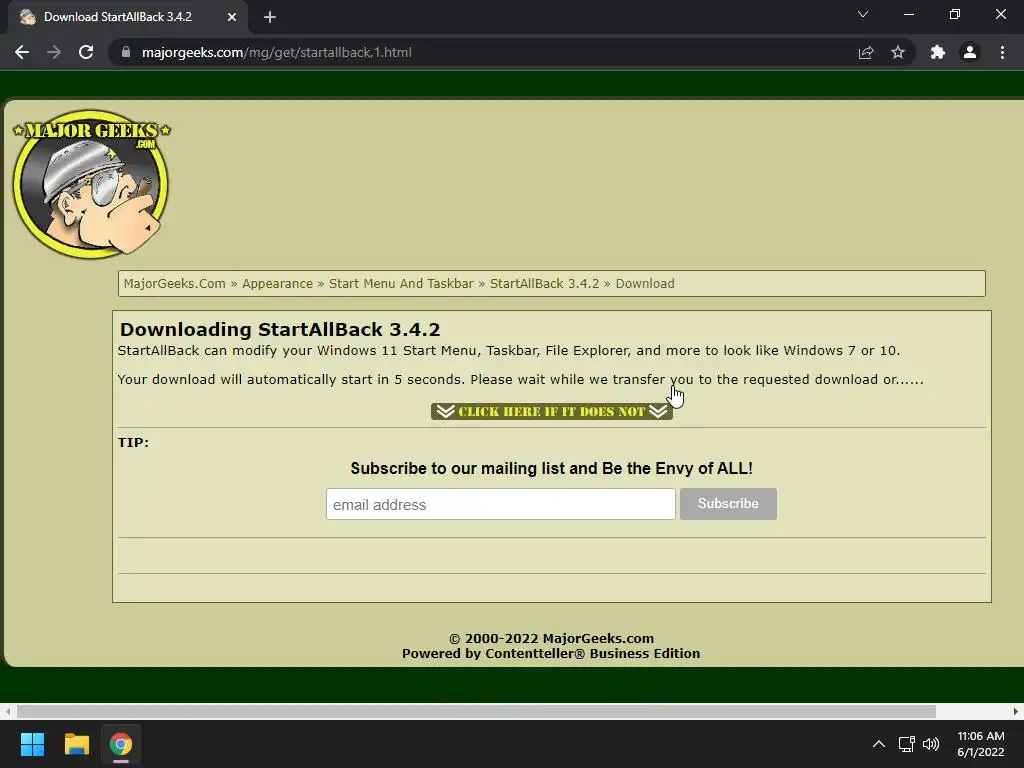Click the scrollbar's left arrow

(7, 711)
